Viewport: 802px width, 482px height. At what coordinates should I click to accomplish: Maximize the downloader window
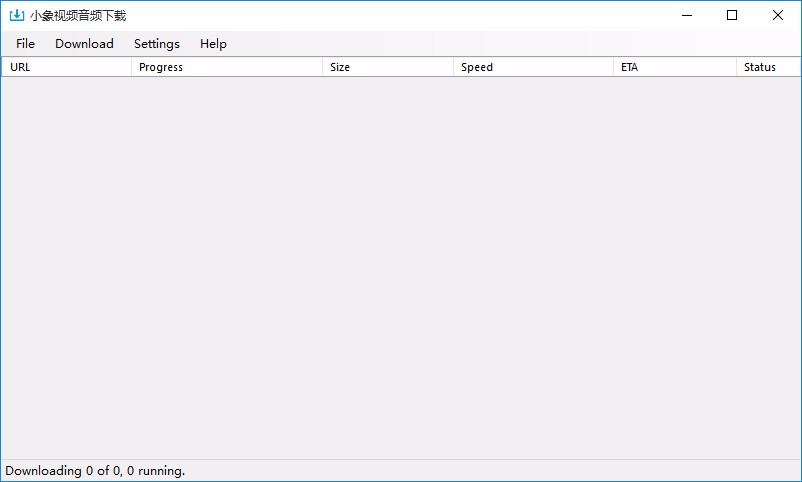[x=732, y=15]
